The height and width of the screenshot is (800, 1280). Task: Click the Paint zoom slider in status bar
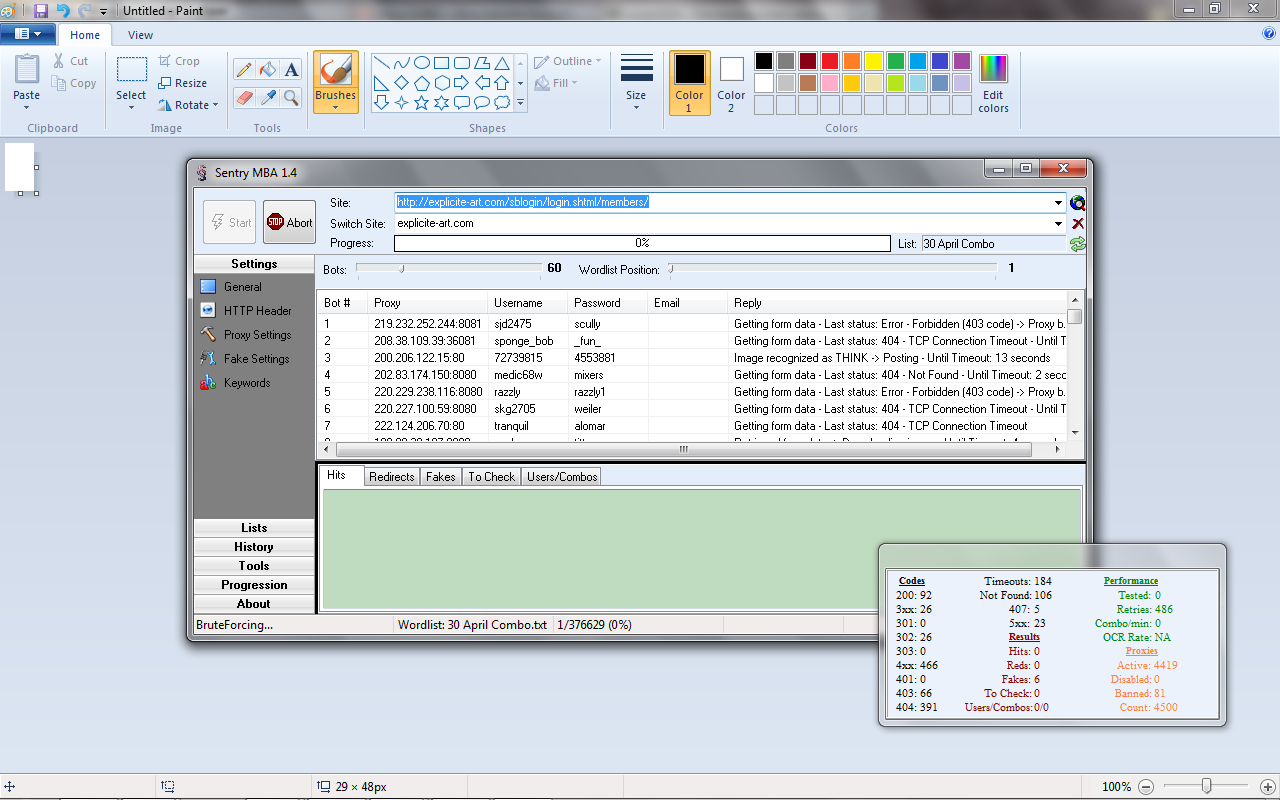click(1206, 786)
